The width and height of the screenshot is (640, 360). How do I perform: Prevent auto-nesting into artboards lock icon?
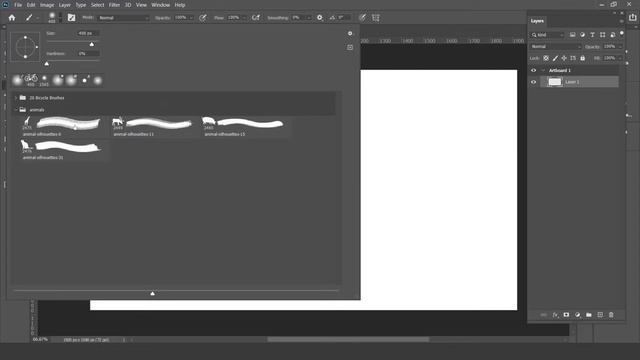pyautogui.click(x=573, y=58)
